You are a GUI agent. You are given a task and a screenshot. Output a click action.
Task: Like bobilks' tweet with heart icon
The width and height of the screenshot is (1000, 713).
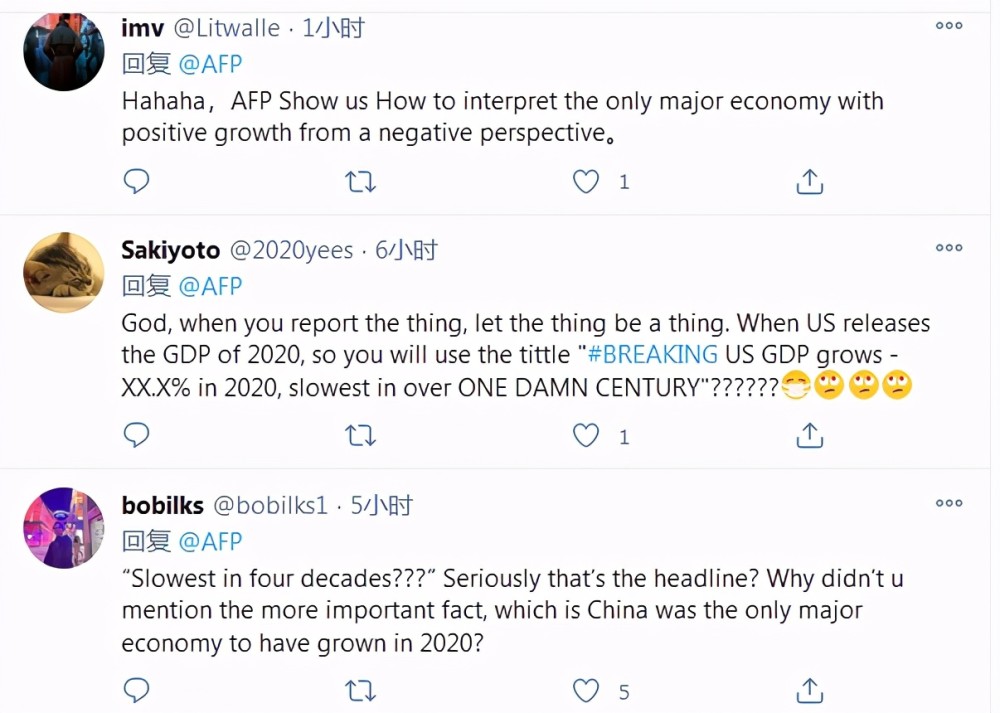[x=585, y=691]
